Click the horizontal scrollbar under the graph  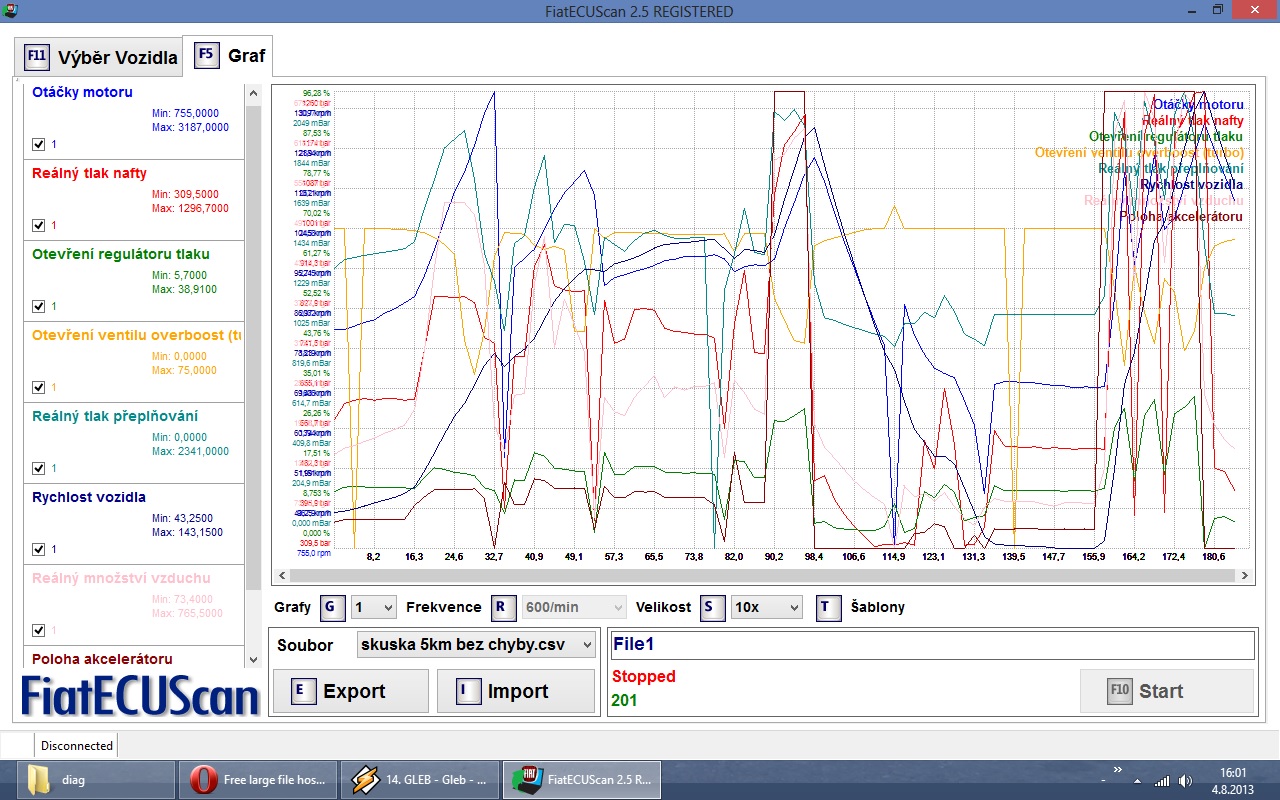click(x=760, y=576)
